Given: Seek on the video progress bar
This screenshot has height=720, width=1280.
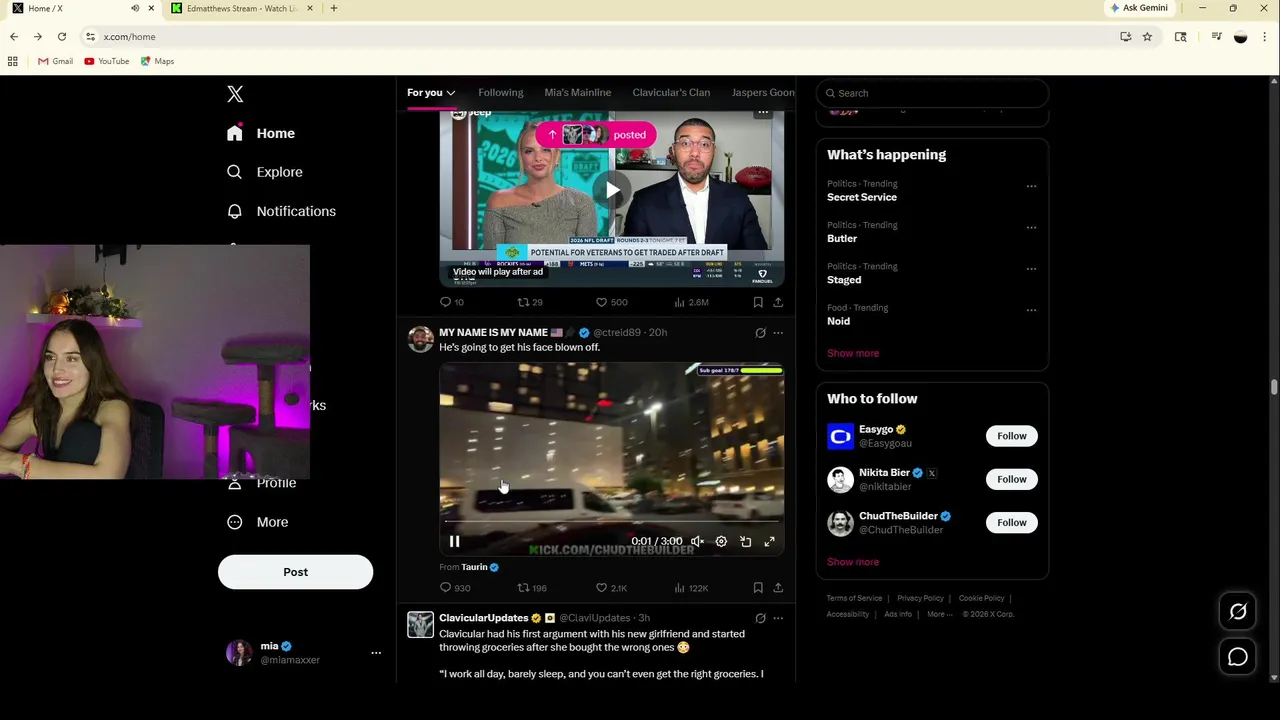Looking at the screenshot, I should [612, 522].
